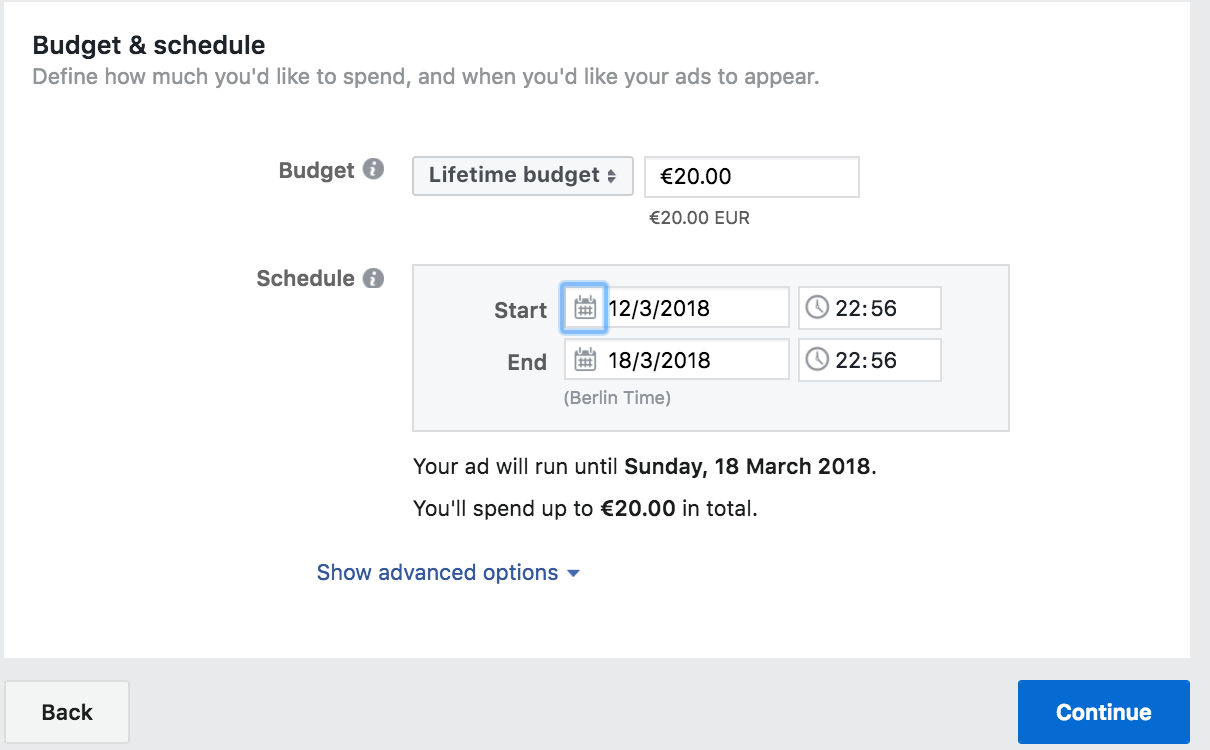Screen dimensions: 1210x750
Task: Click the Berlin Time timezone label
Action: [617, 398]
